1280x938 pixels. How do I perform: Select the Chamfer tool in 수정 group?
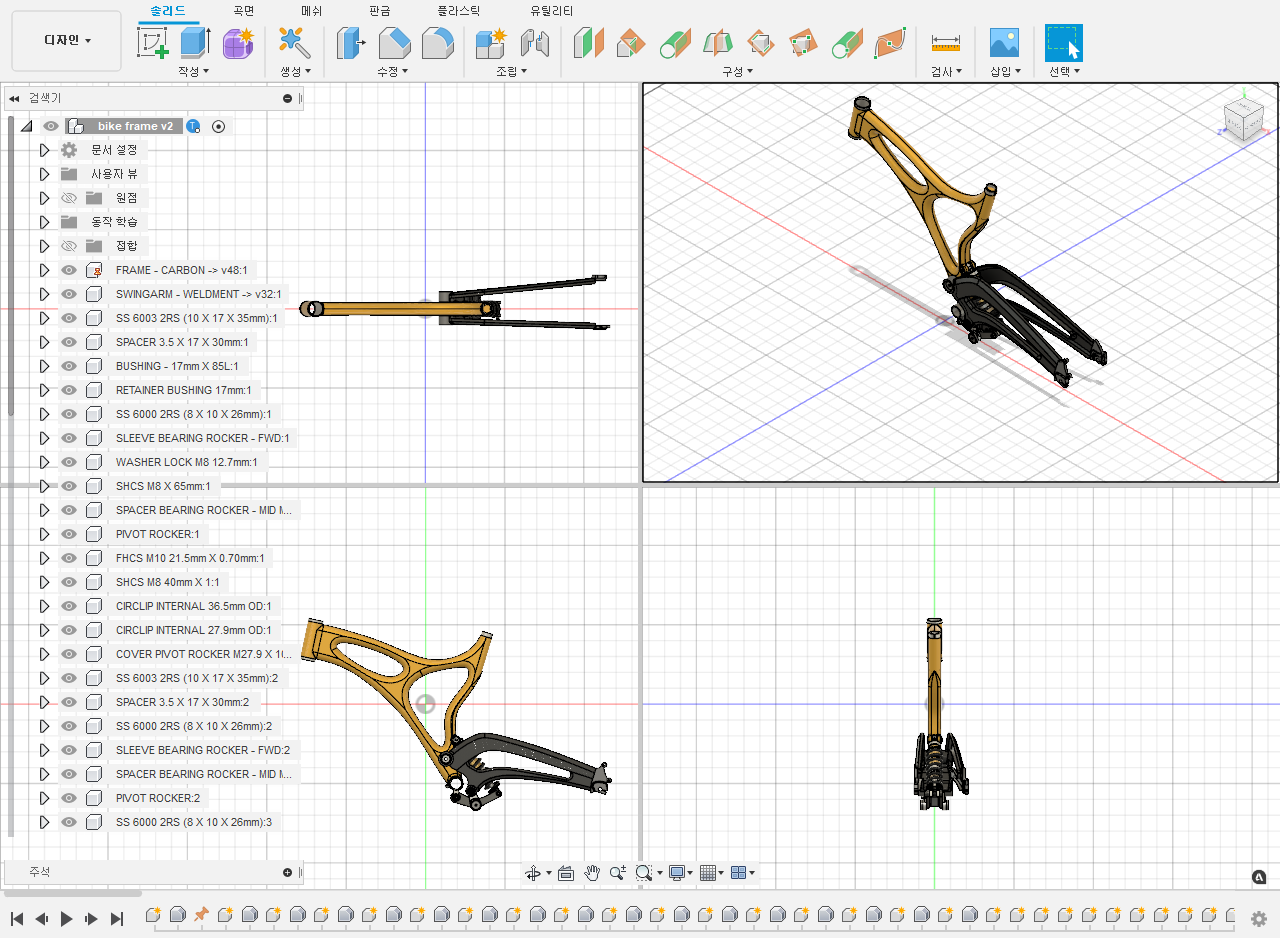pyautogui.click(x=395, y=44)
